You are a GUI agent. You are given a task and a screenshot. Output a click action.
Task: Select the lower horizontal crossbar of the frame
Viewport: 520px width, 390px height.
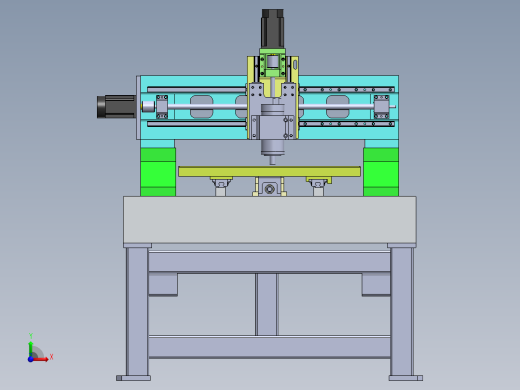click(269, 347)
